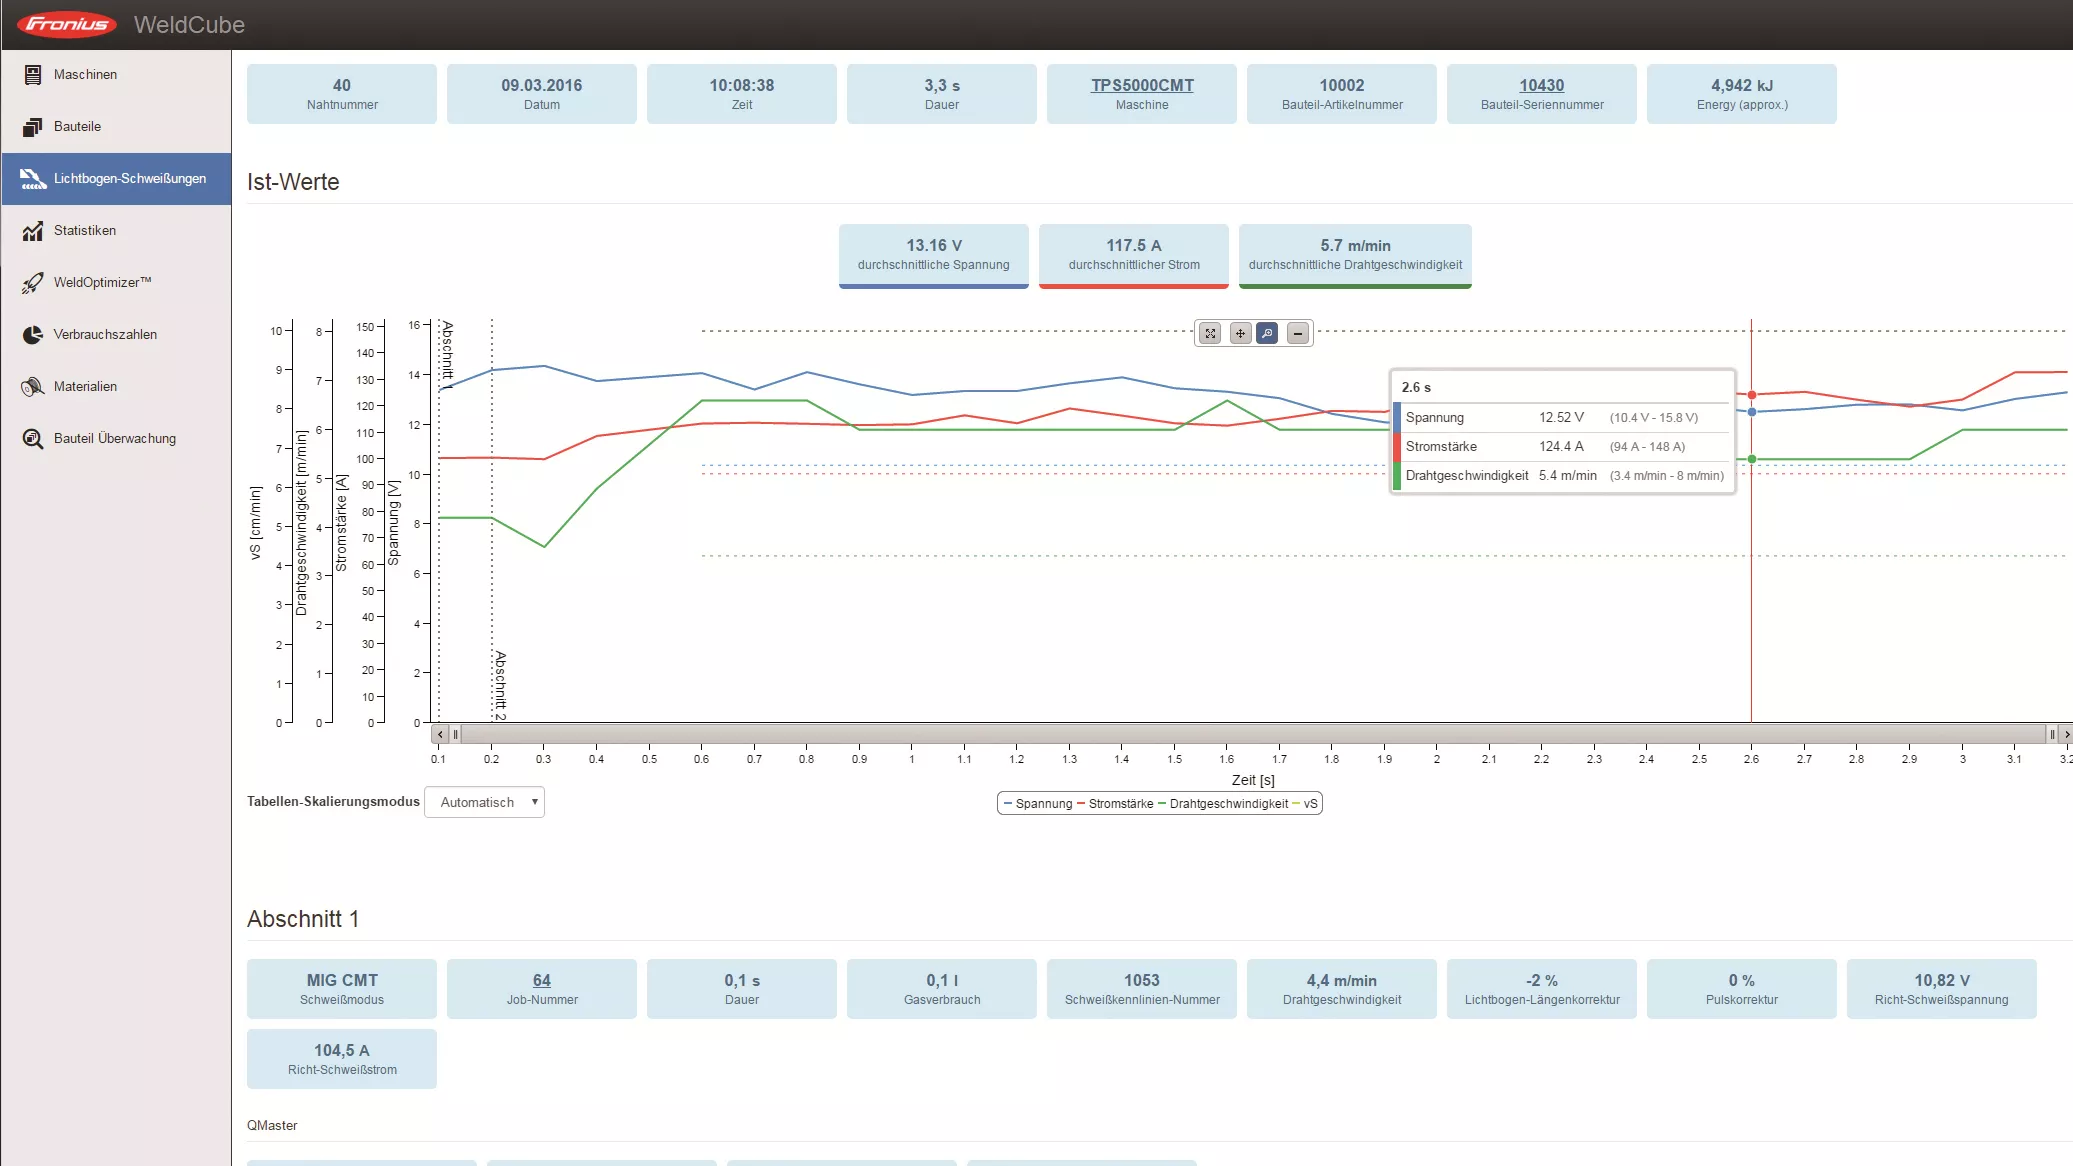
Task: Click the chart scrollbar right arrow
Action: pos(2066,734)
